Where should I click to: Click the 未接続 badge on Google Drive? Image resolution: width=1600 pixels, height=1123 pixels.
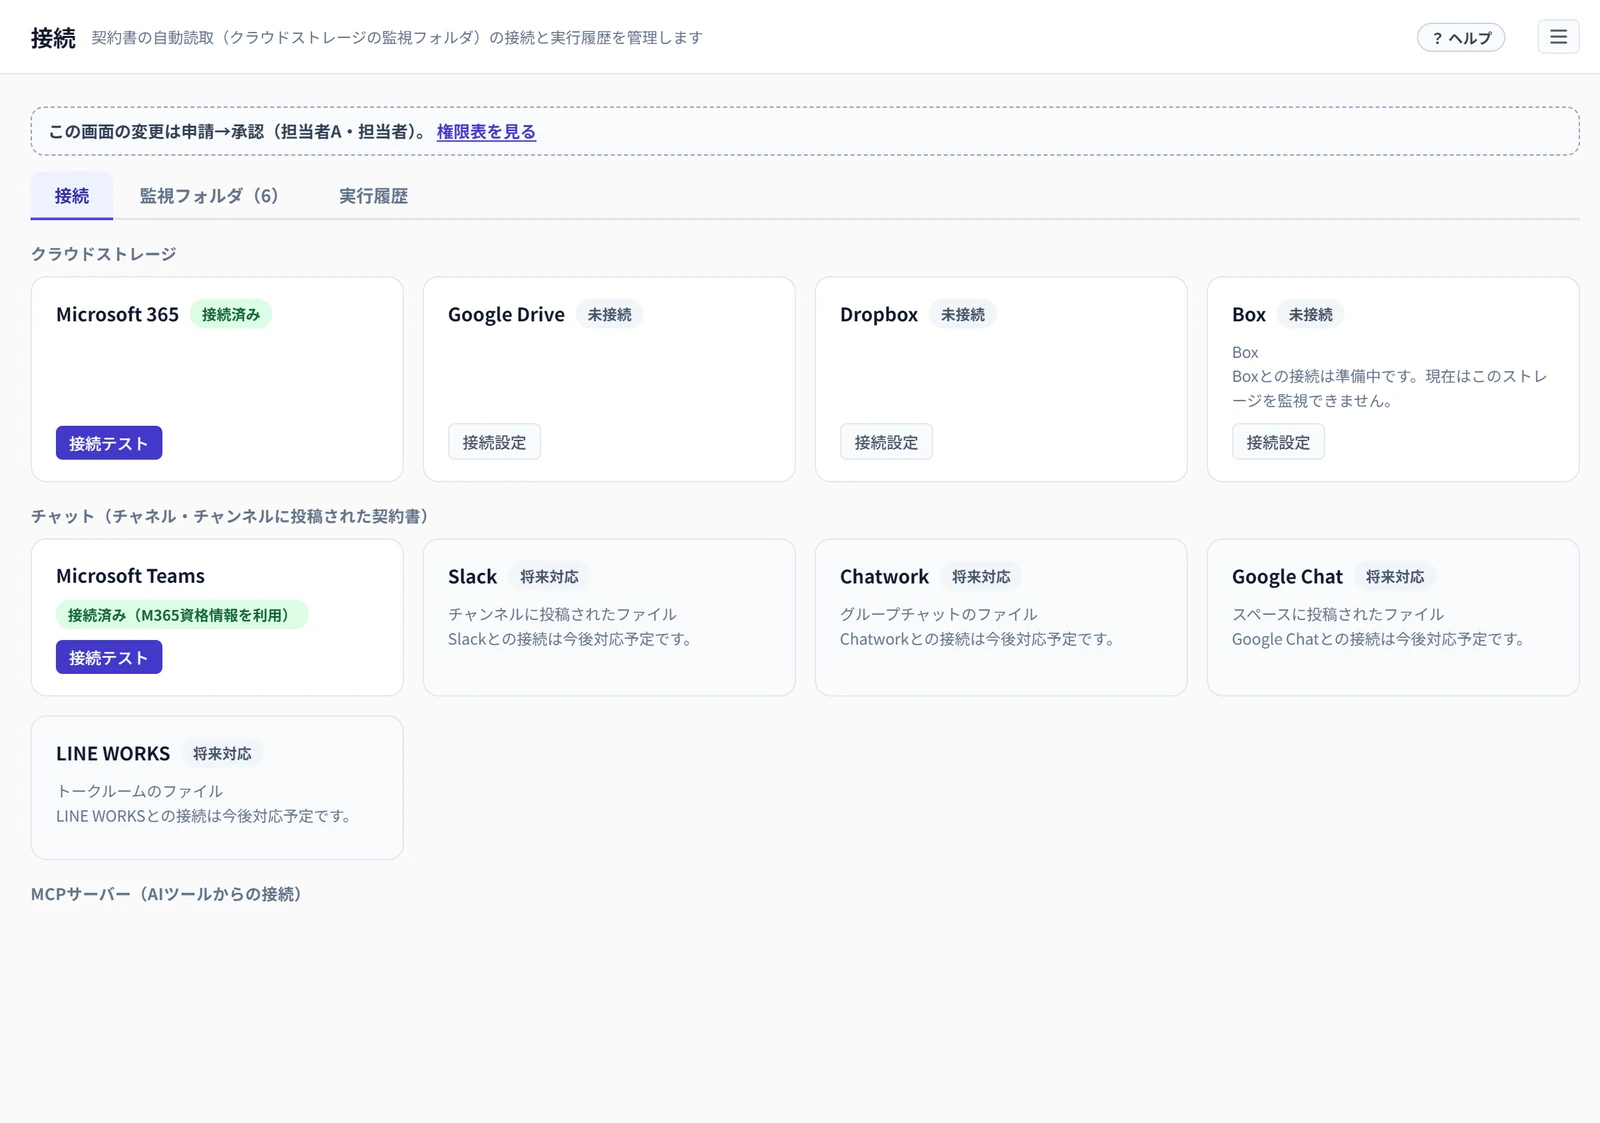point(610,314)
